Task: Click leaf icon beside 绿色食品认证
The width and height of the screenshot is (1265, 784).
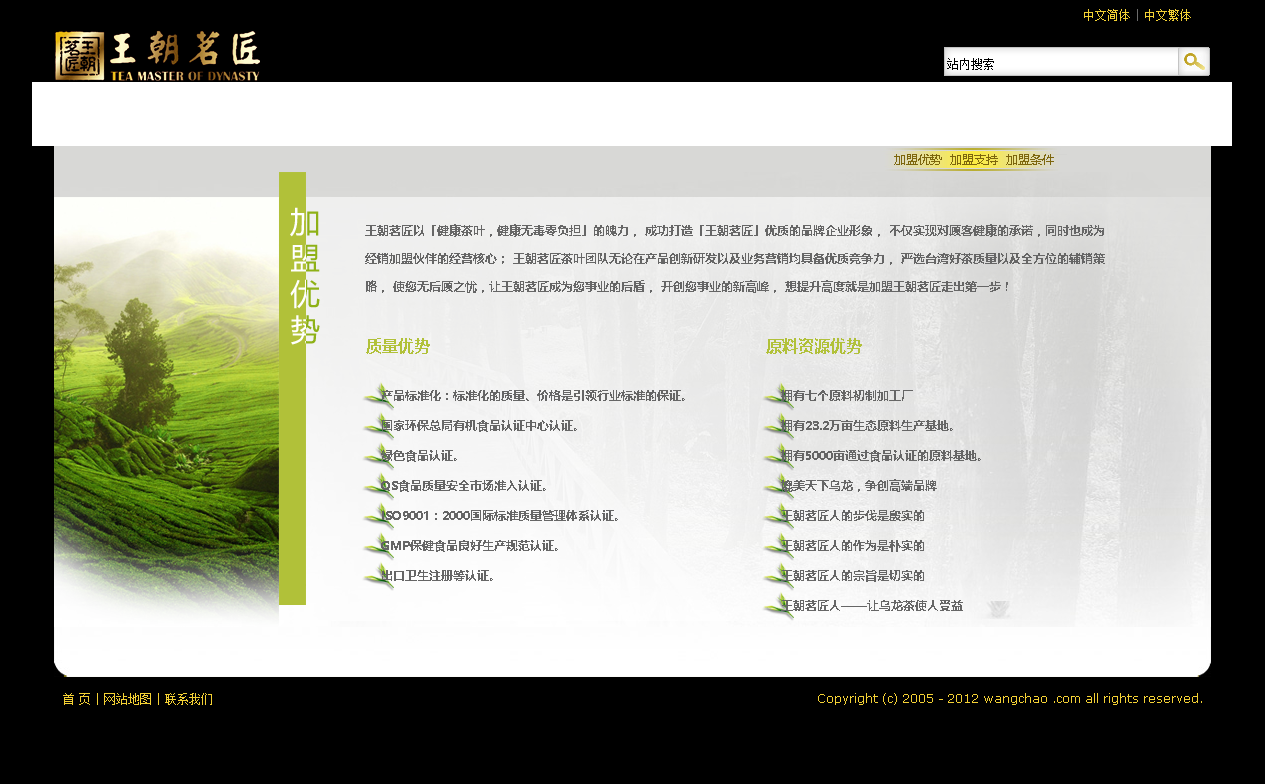Action: [377, 457]
